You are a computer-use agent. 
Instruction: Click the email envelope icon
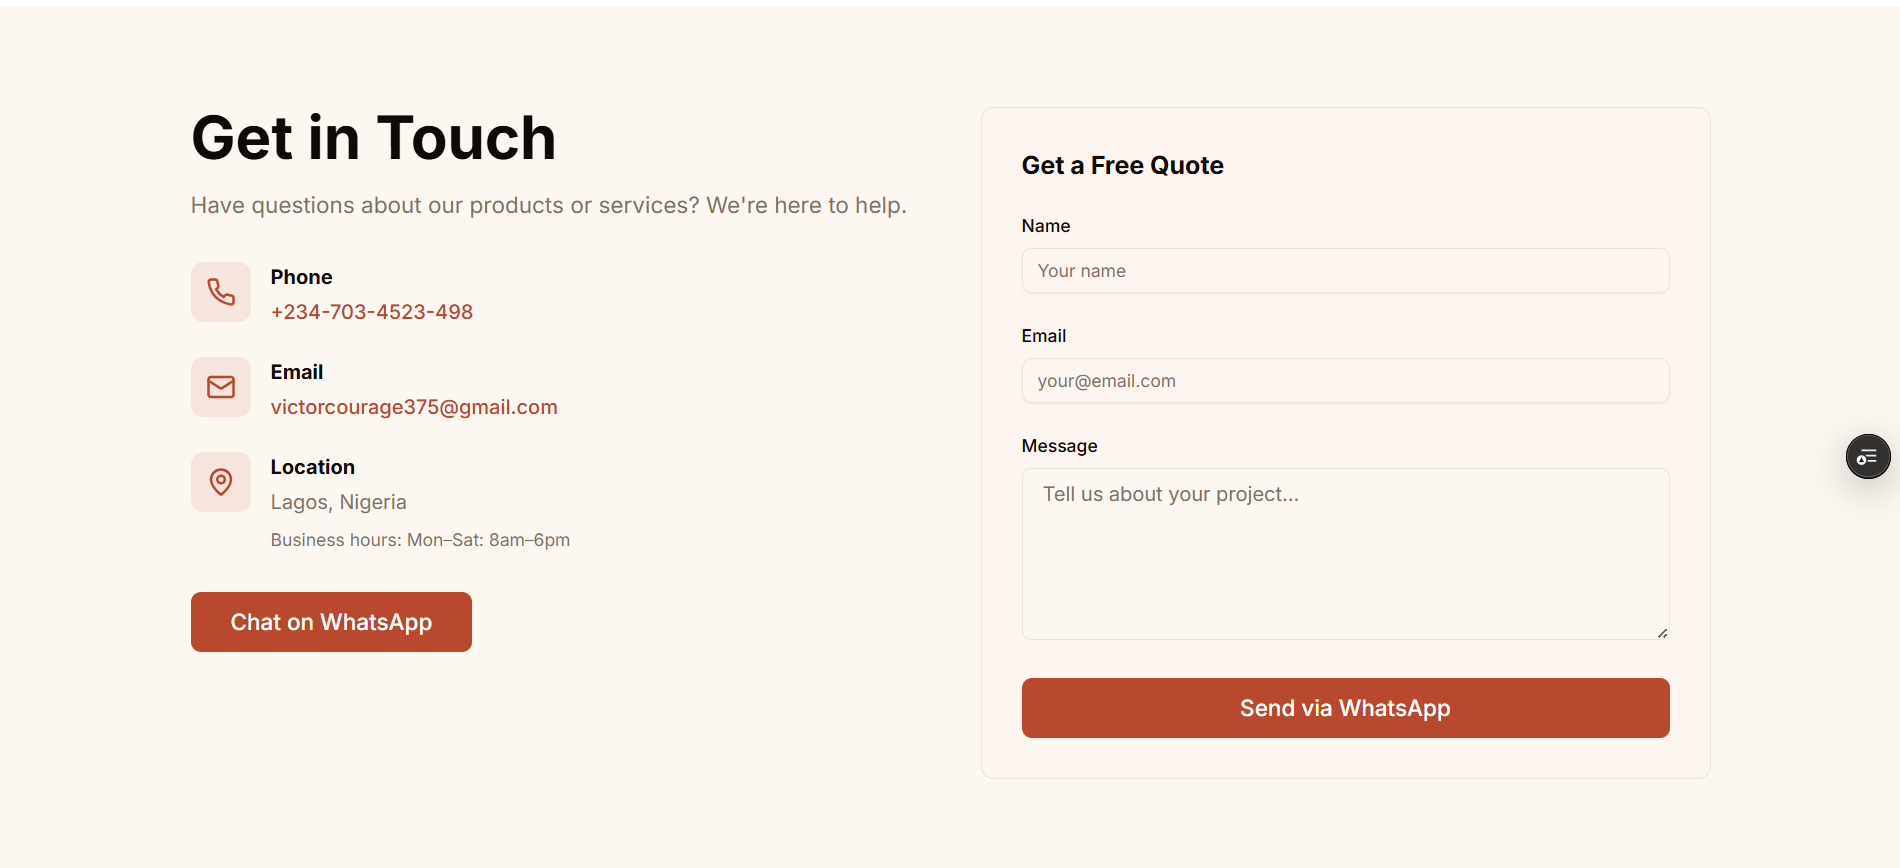(x=221, y=387)
